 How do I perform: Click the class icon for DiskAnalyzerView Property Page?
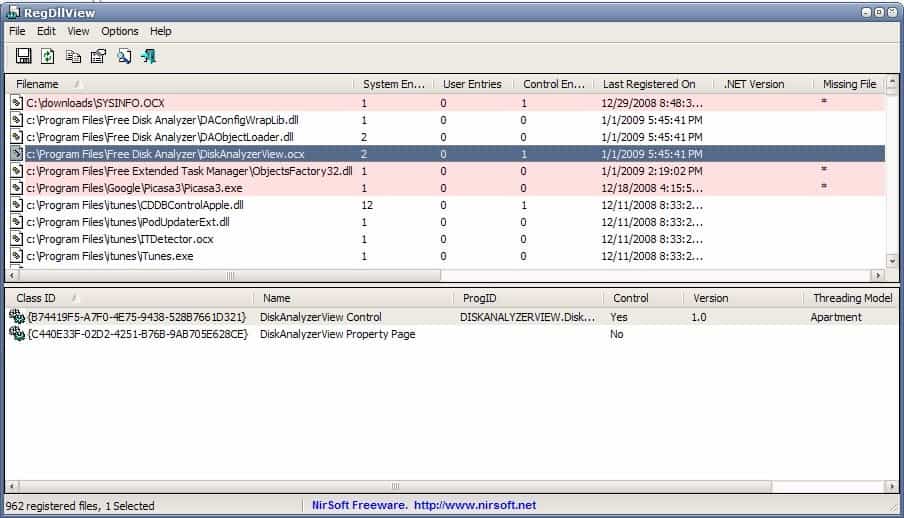pos(17,334)
